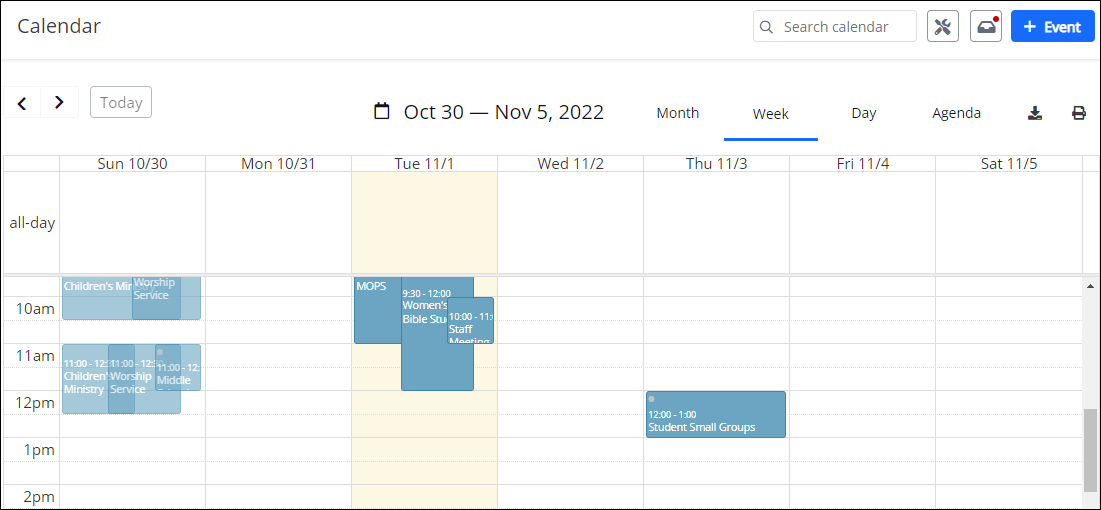The width and height of the screenshot is (1101, 510).
Task: Go to the next week arrow
Action: pyautogui.click(x=59, y=102)
